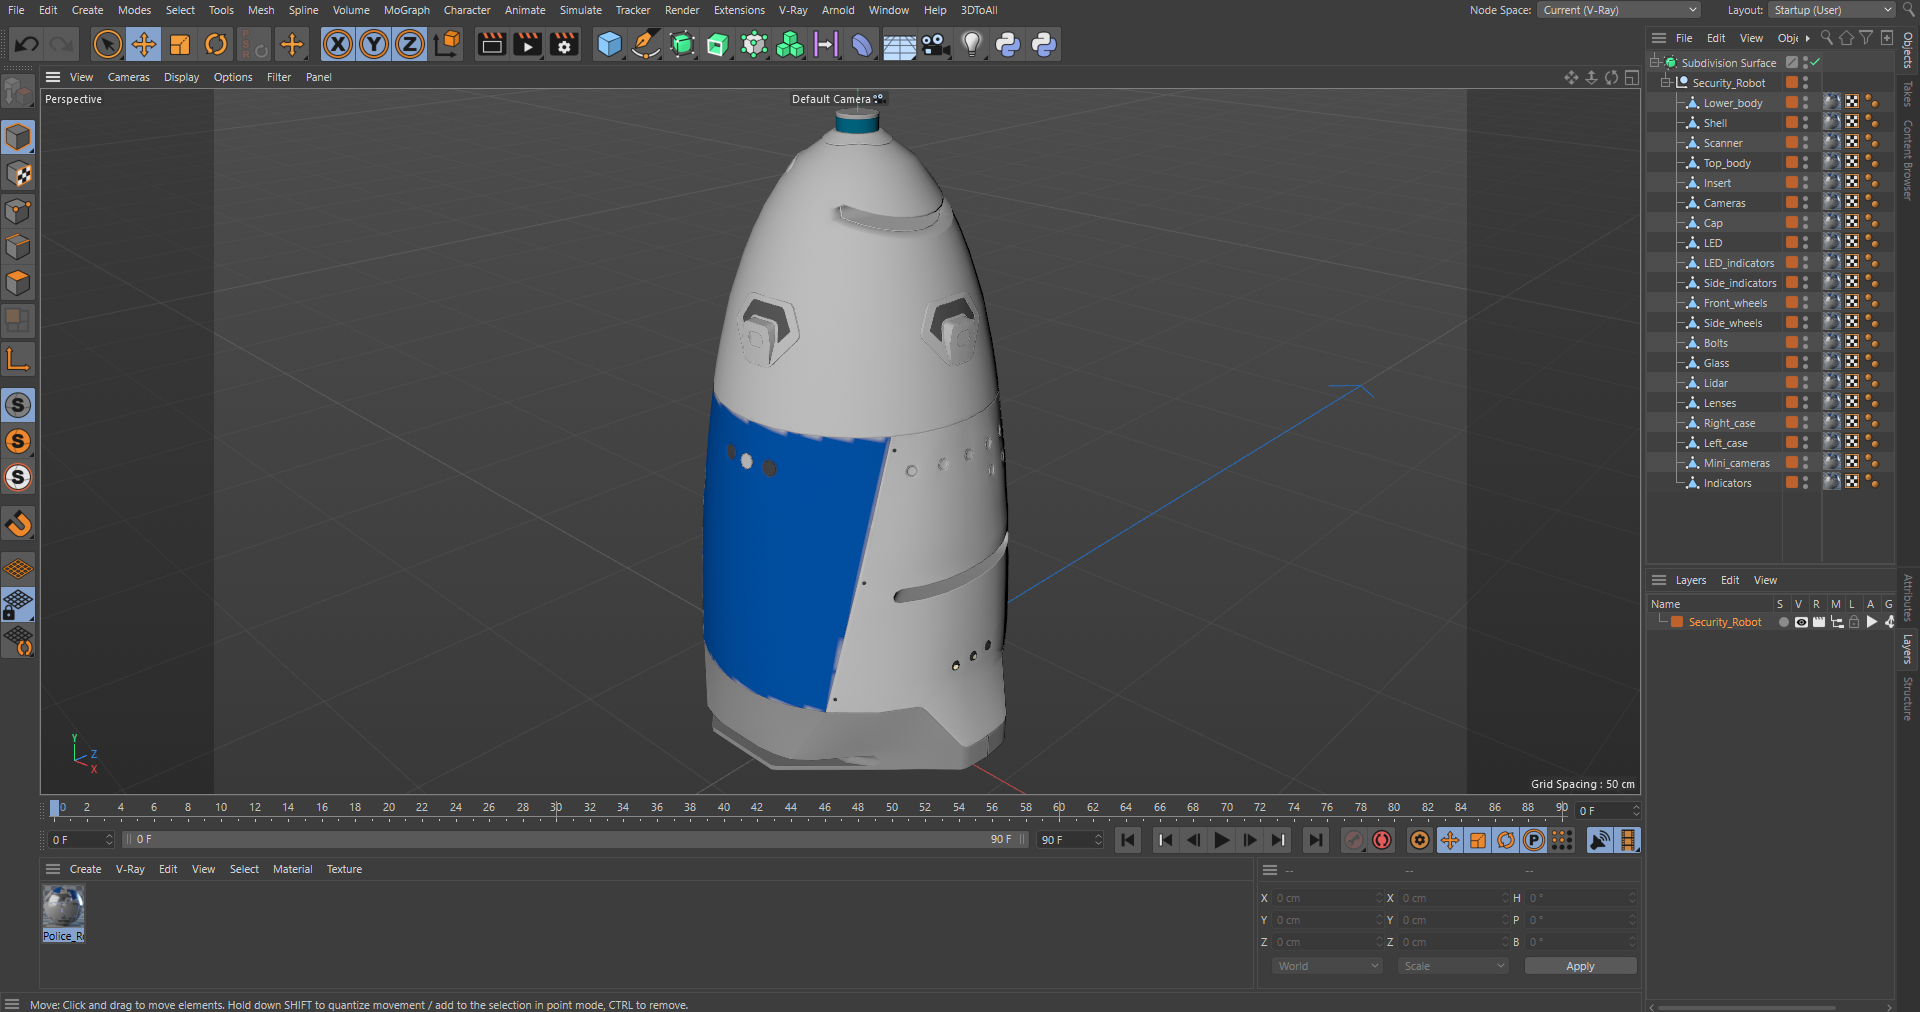The image size is (1920, 1012).
Task: Select Police_R material thumbnail
Action: point(63,907)
